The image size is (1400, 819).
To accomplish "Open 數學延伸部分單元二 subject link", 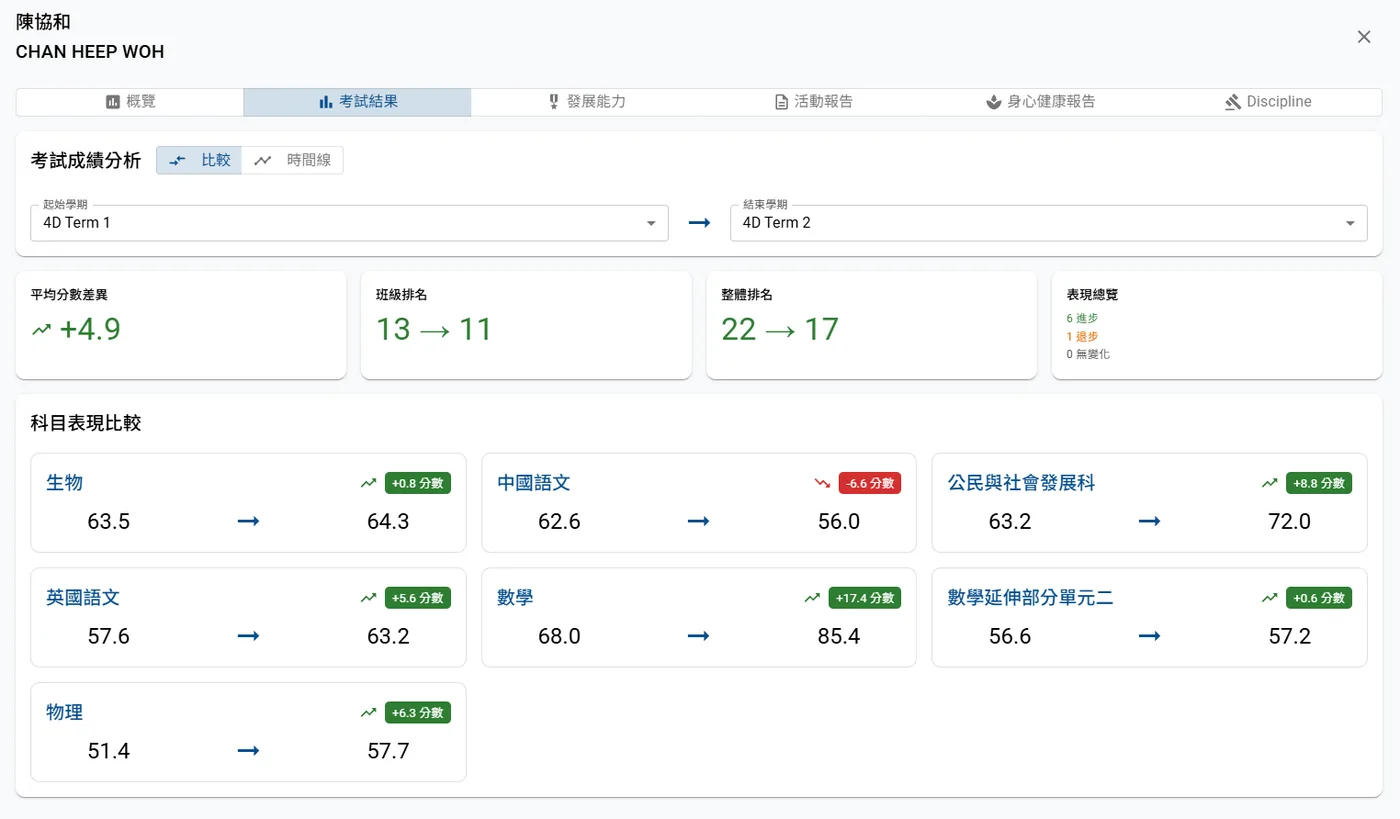I will [x=1030, y=598].
